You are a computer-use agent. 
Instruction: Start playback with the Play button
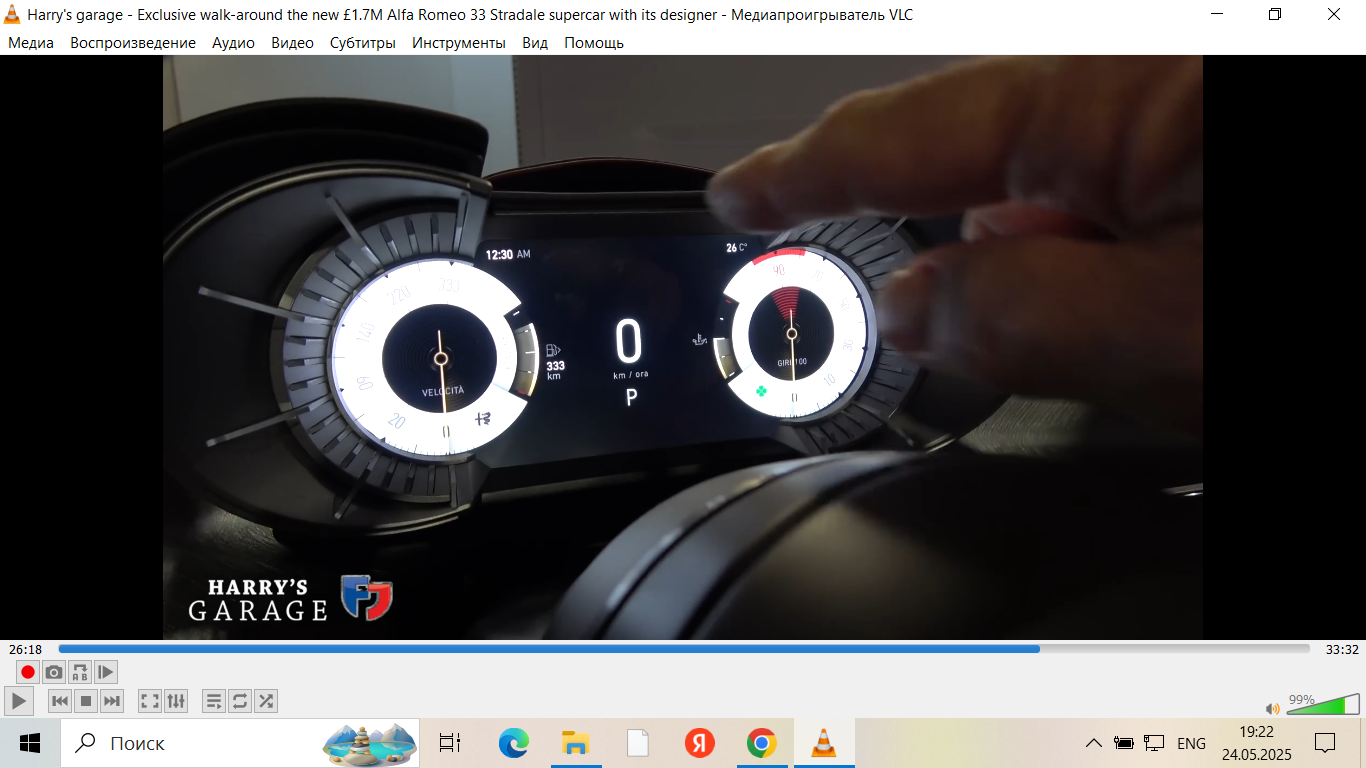coord(19,701)
